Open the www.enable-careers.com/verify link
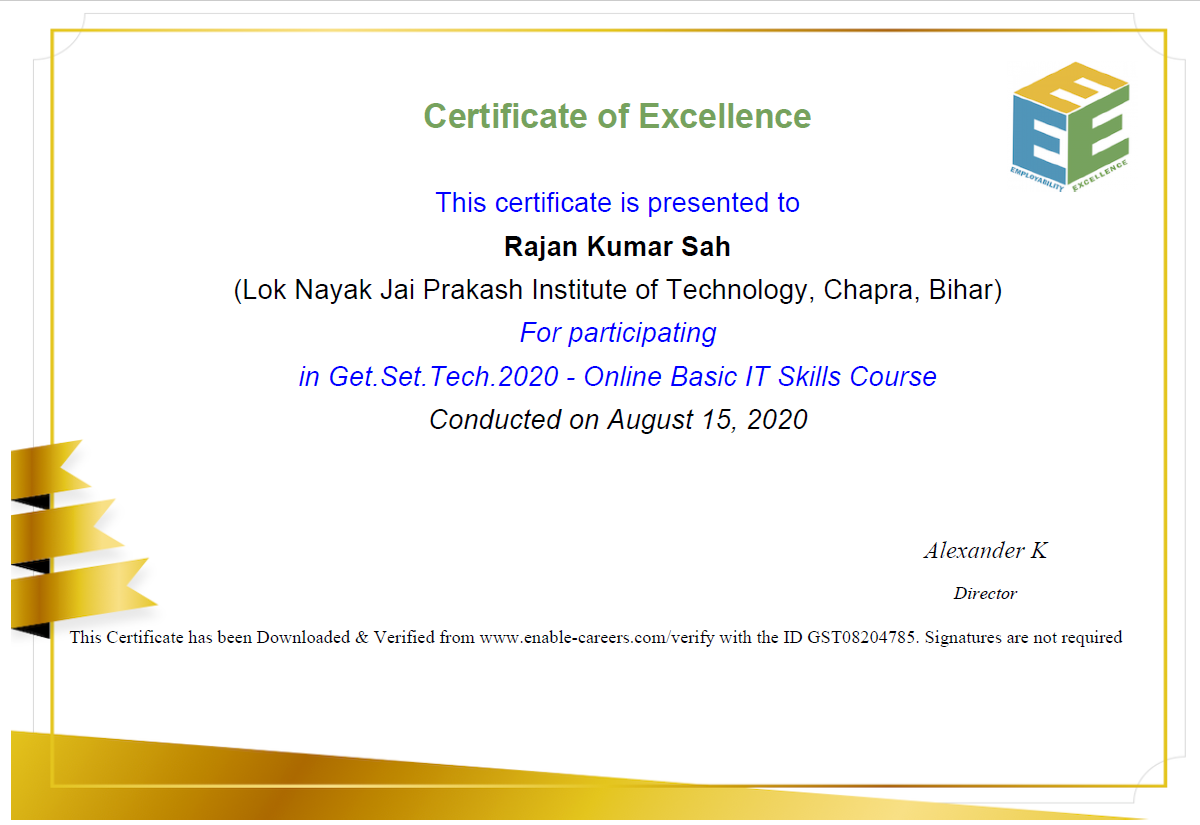 coord(597,638)
